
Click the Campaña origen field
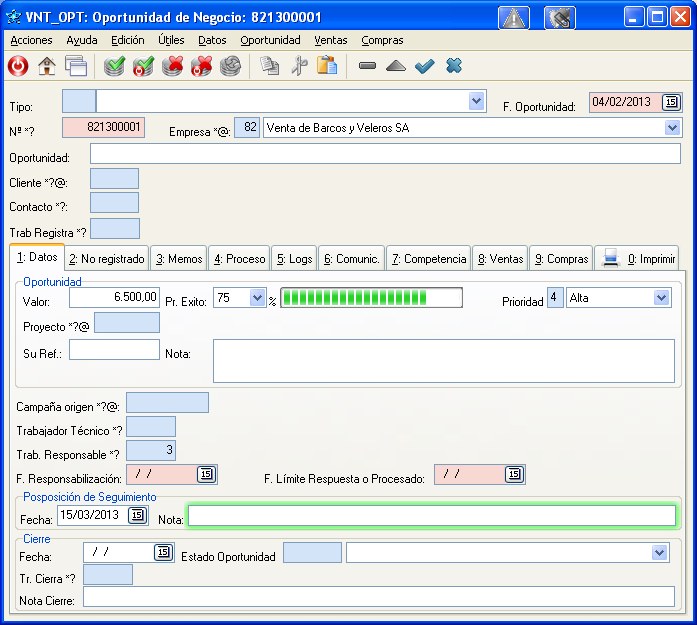pyautogui.click(x=167, y=403)
